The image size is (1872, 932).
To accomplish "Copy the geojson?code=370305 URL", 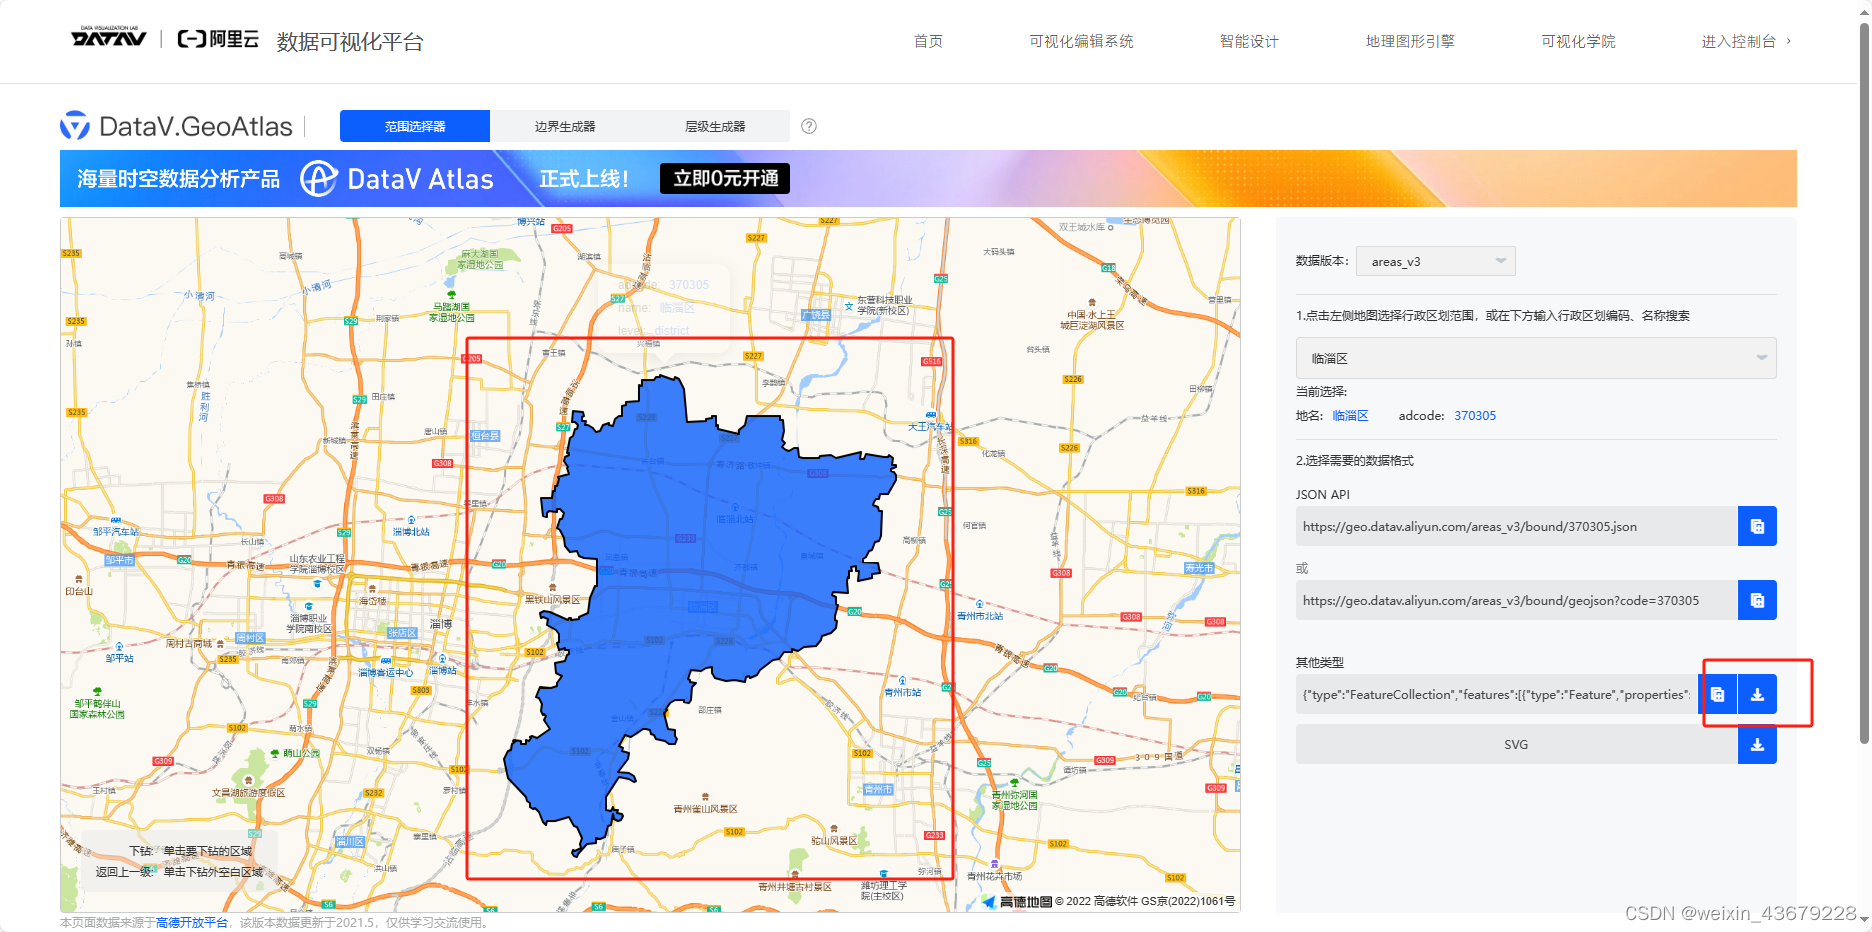I will (1757, 600).
